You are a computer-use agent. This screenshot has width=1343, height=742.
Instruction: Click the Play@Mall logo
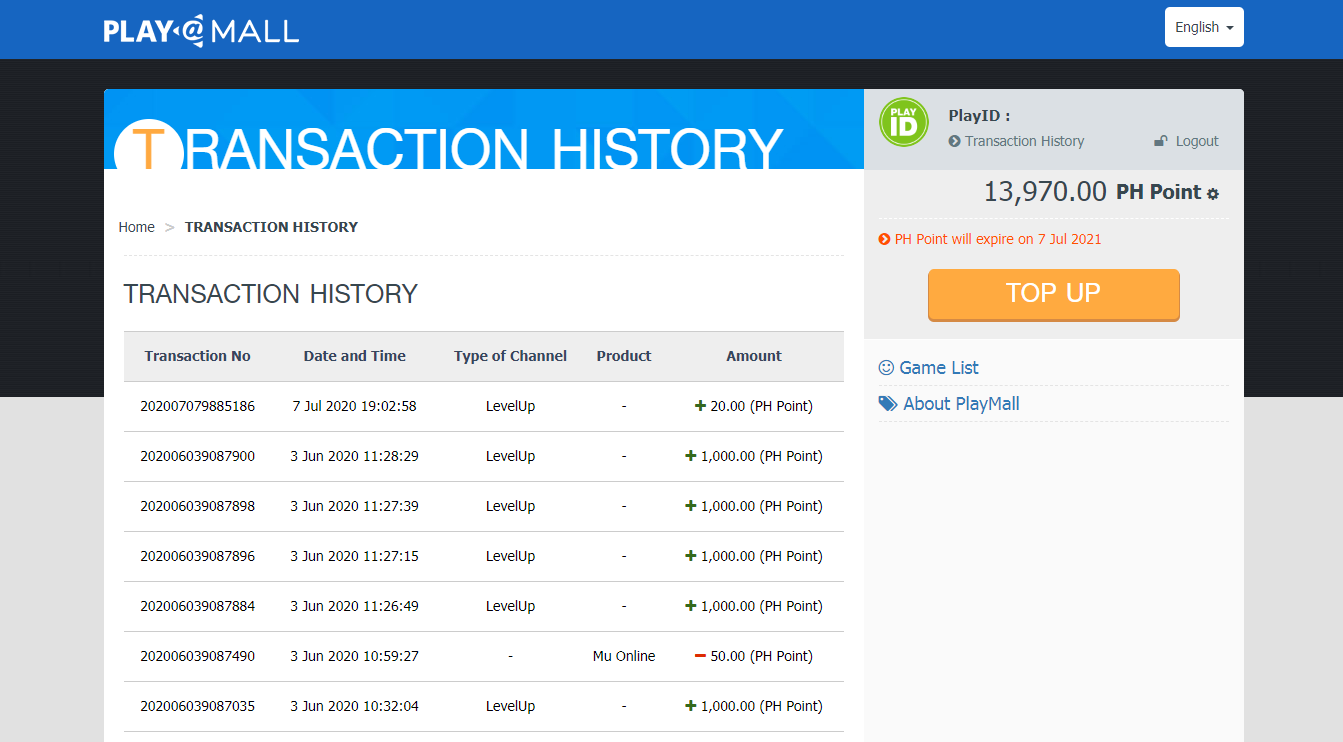[201, 30]
